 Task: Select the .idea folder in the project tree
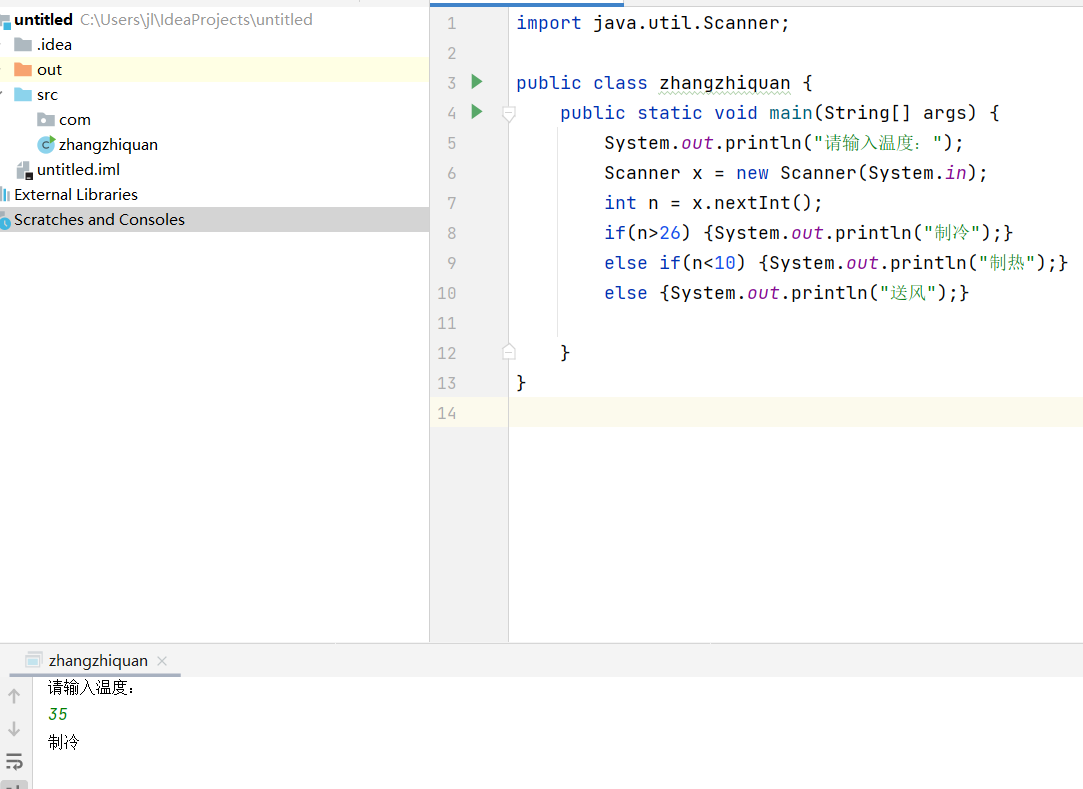(54, 45)
